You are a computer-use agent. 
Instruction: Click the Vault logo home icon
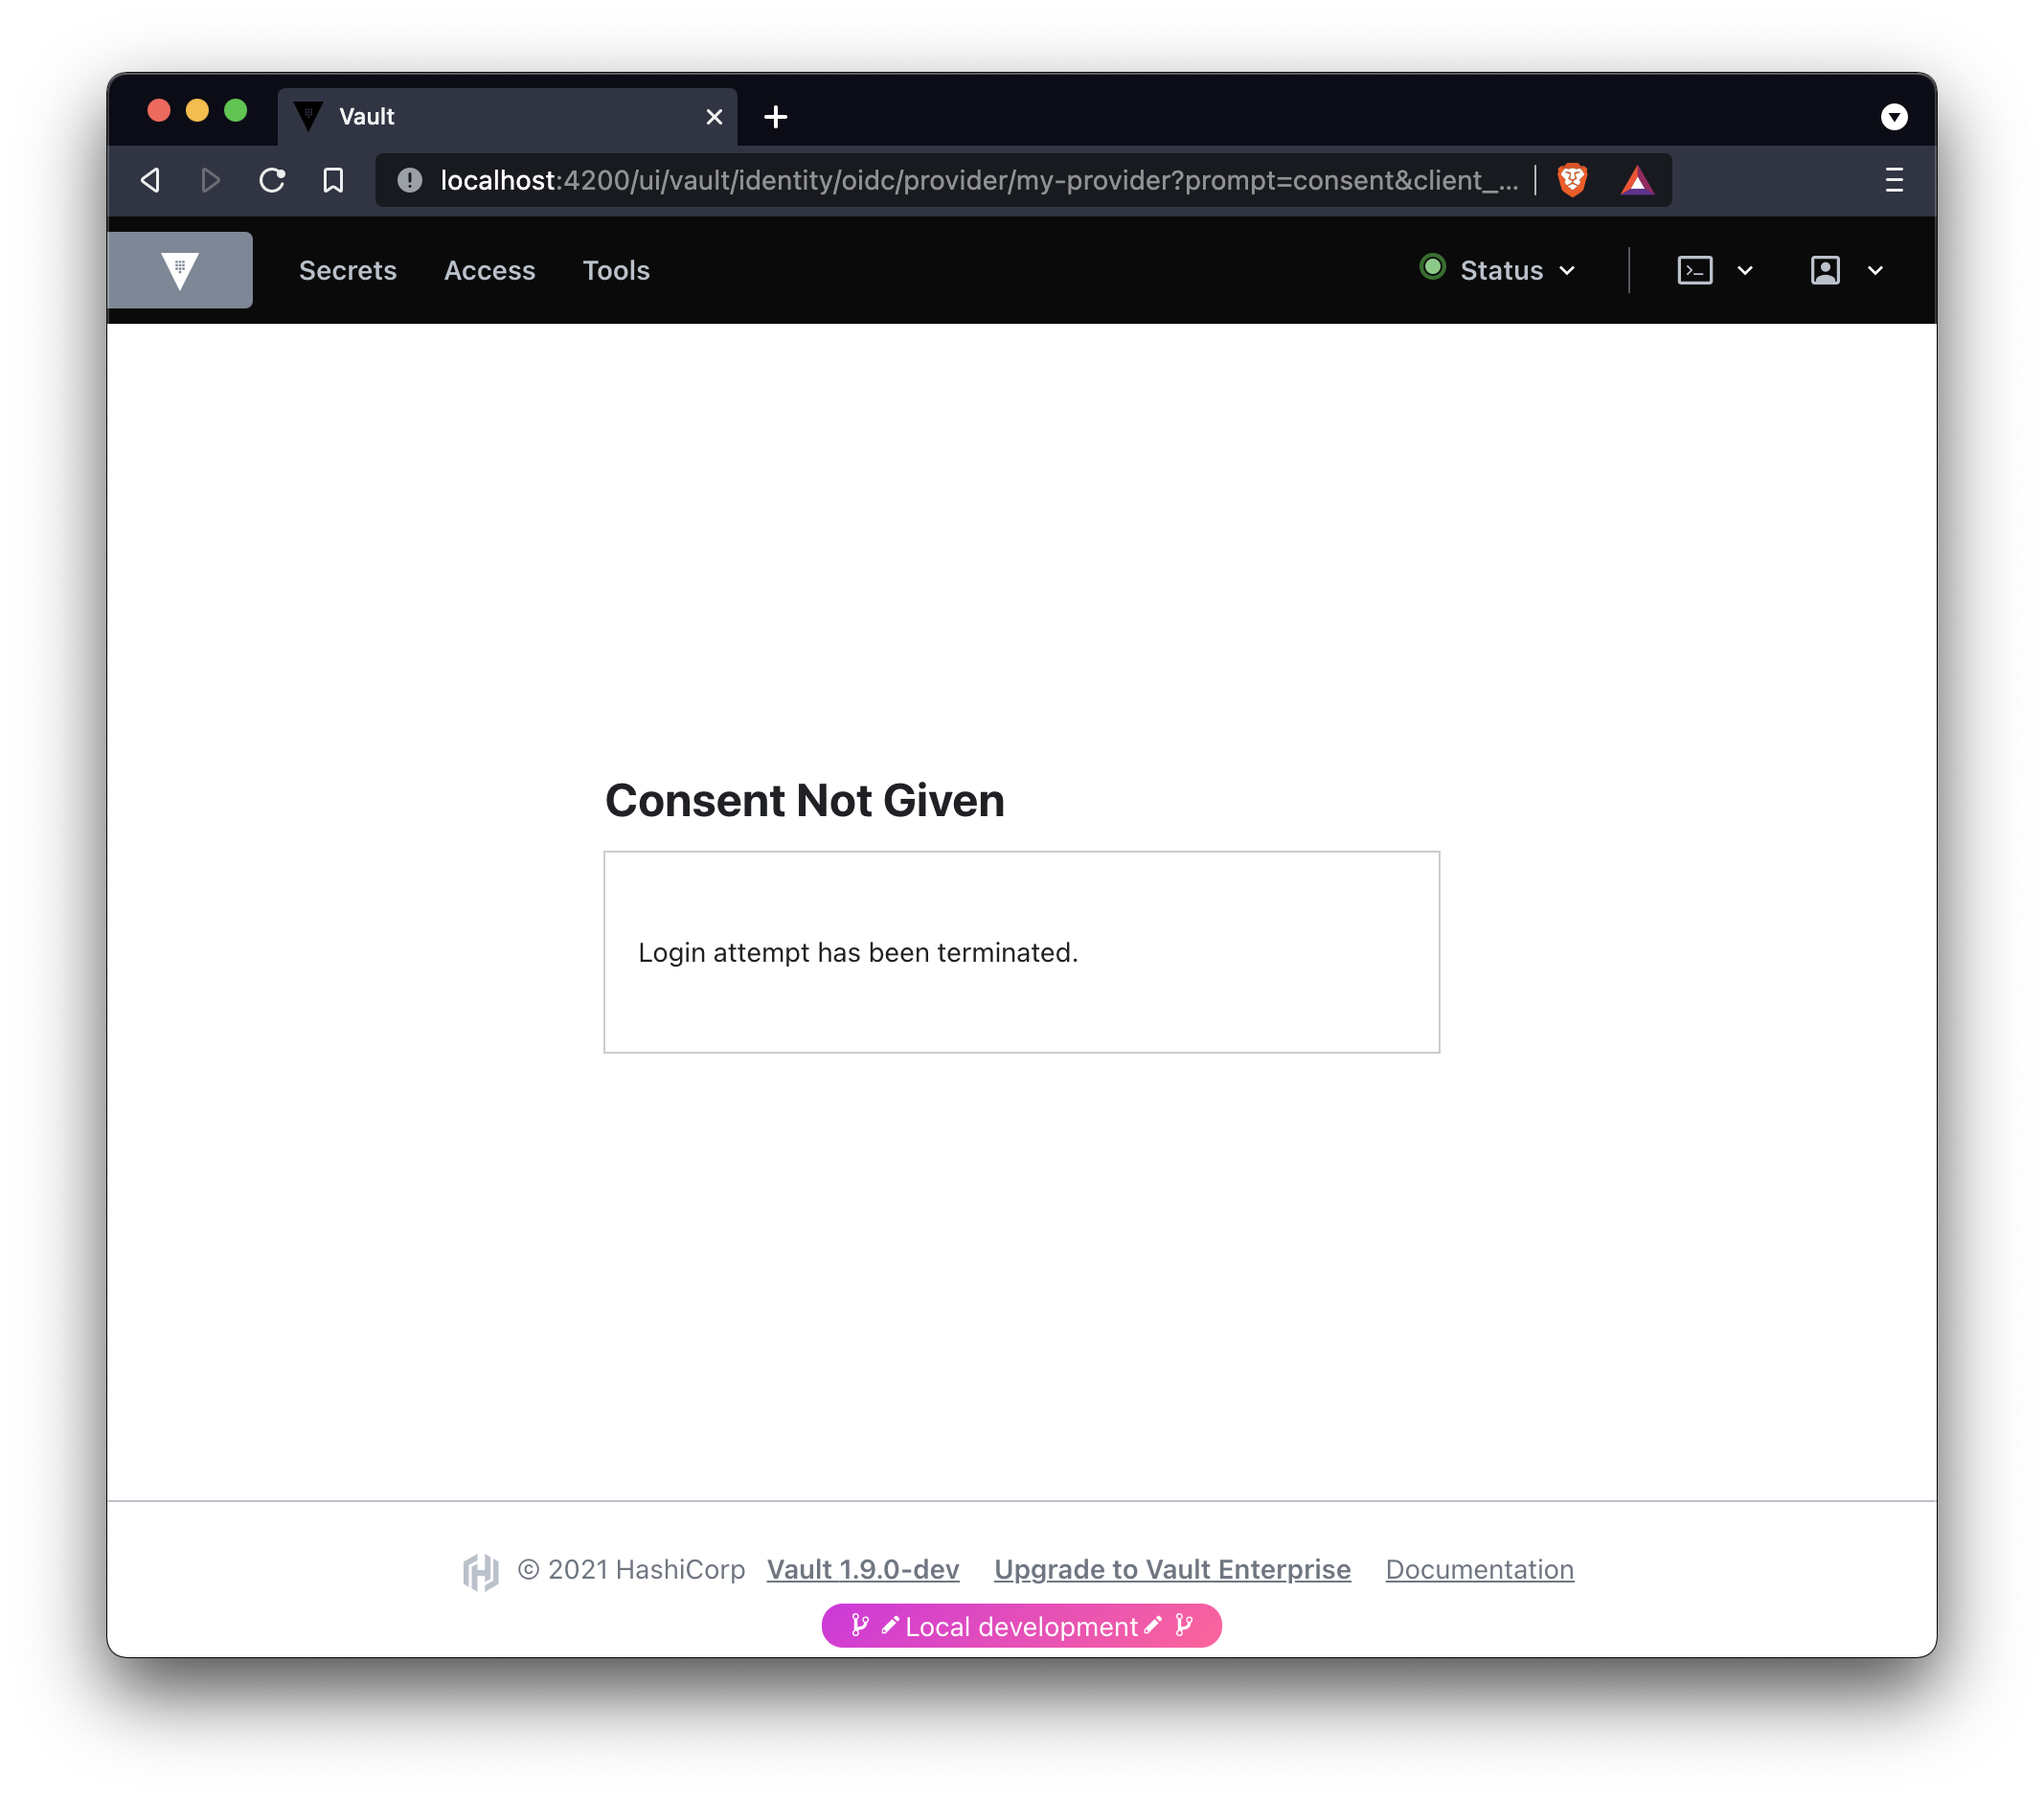click(180, 270)
